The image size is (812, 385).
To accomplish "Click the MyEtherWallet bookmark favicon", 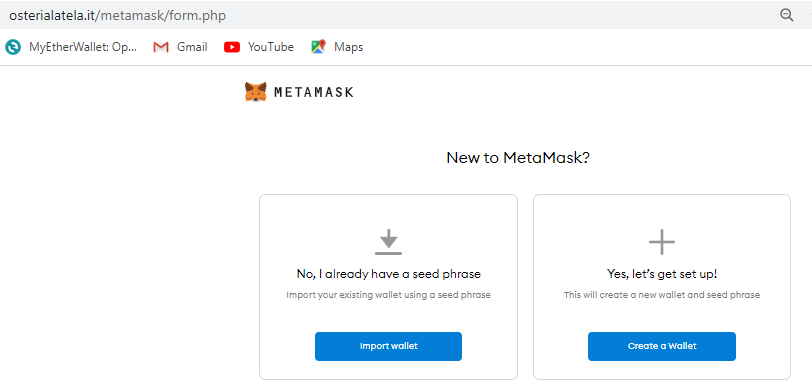I will point(13,47).
